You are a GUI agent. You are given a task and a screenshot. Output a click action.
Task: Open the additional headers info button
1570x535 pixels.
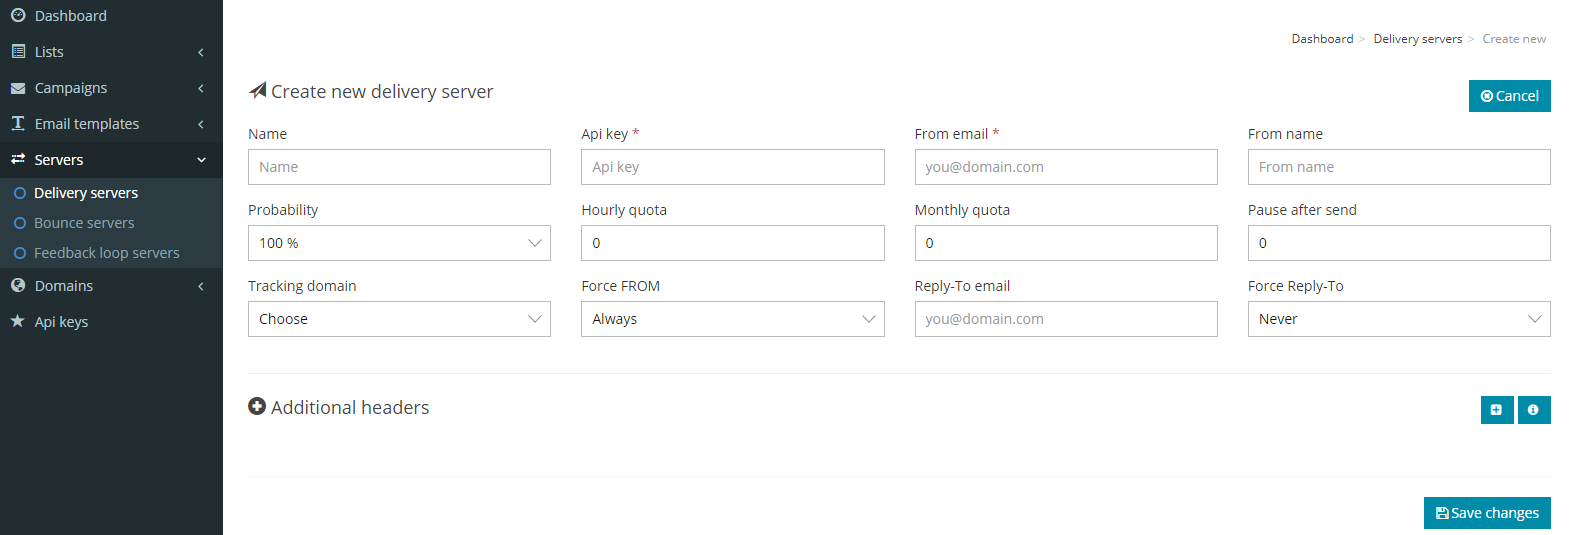point(1534,410)
